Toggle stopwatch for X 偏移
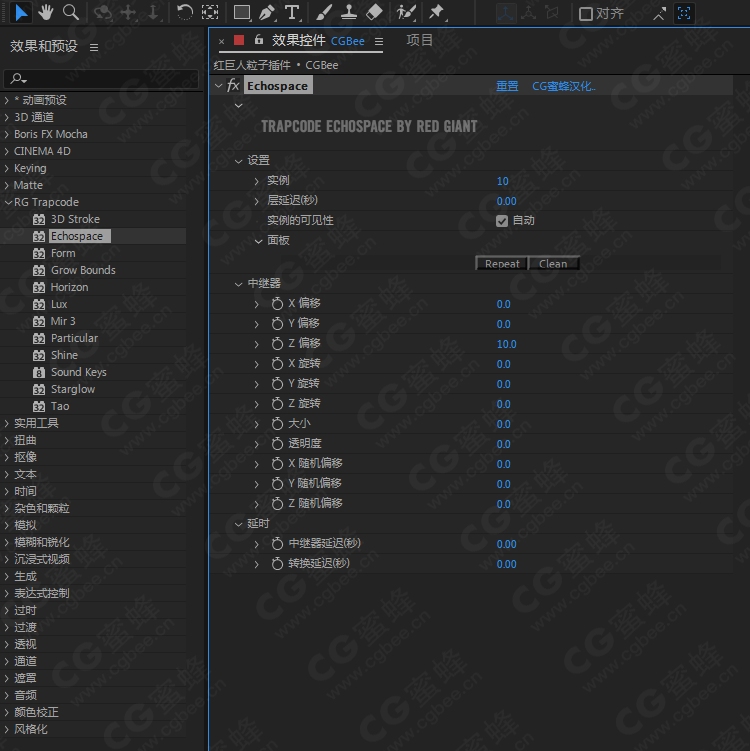Viewport: 750px width, 751px height. point(277,304)
